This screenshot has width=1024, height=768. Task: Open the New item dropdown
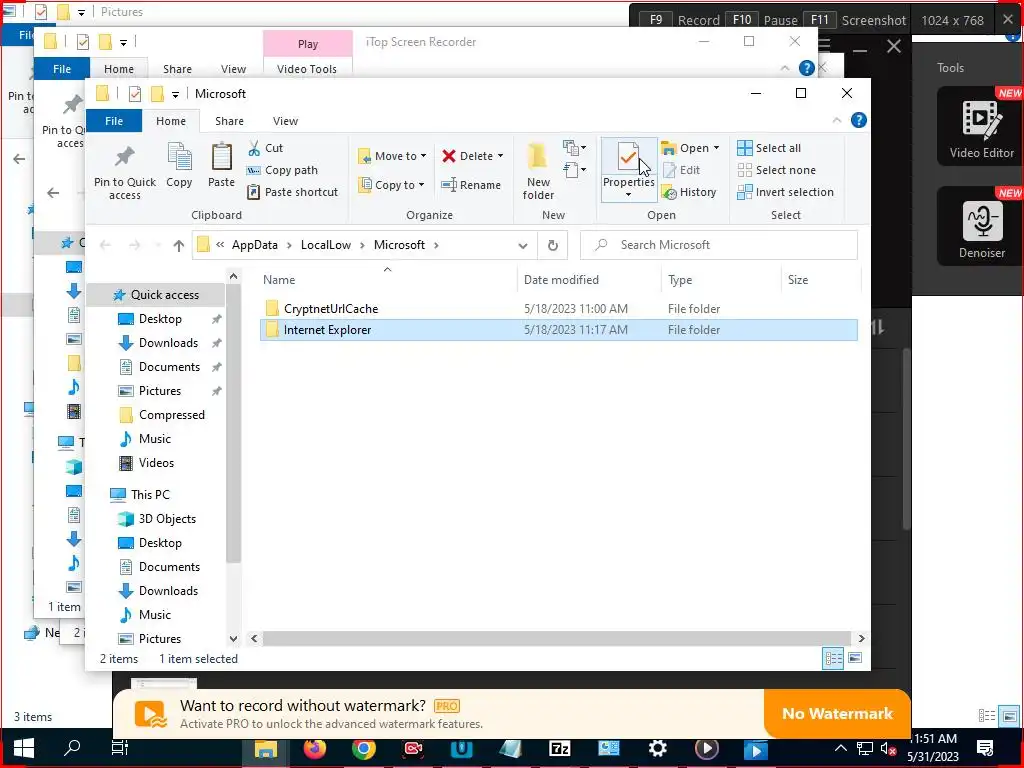574,148
